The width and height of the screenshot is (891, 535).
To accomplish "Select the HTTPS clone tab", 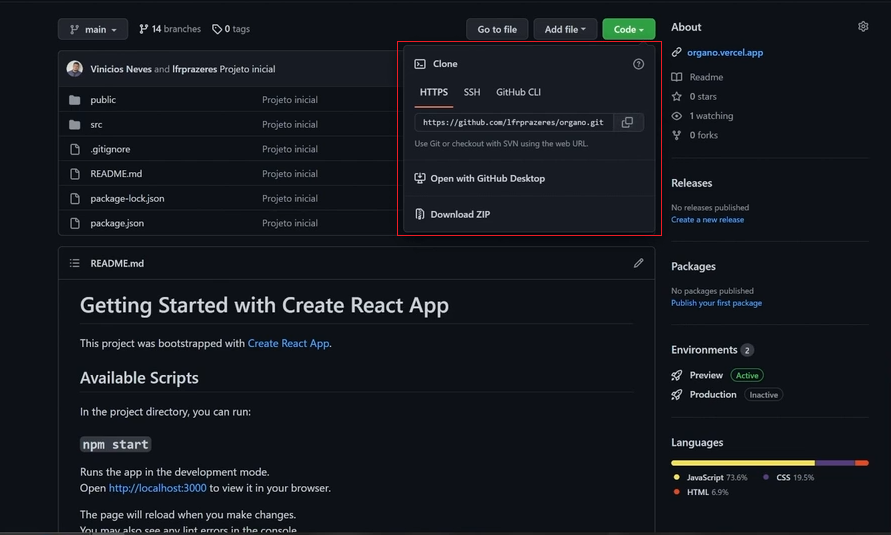I will (x=434, y=92).
